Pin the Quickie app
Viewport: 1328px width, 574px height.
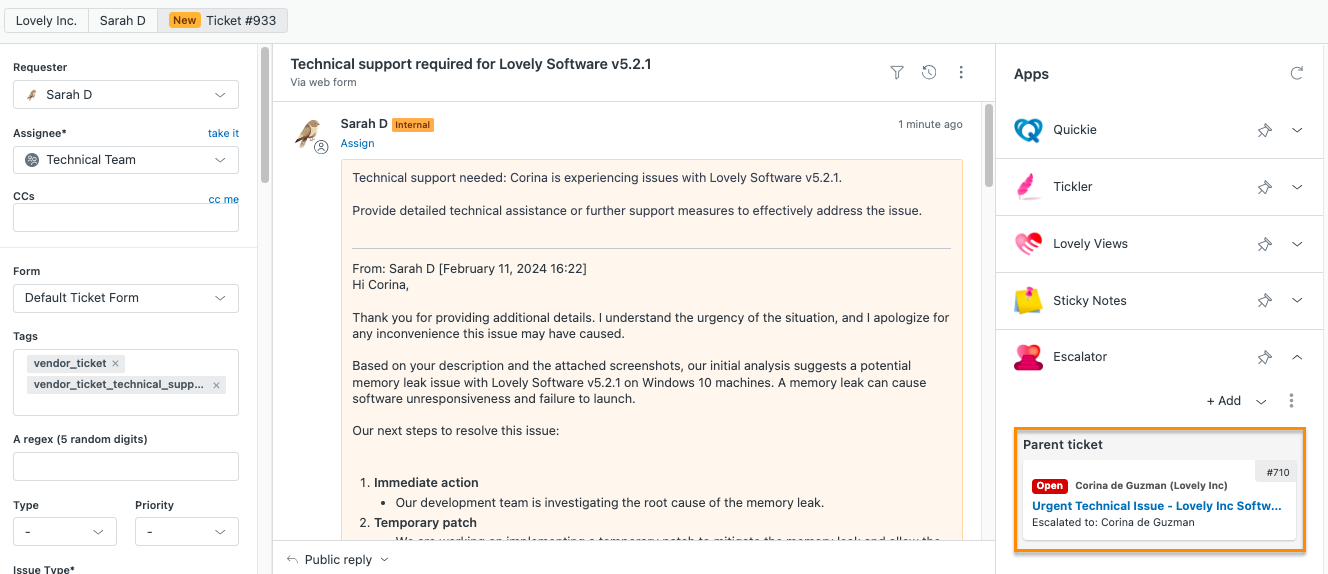tap(1265, 130)
